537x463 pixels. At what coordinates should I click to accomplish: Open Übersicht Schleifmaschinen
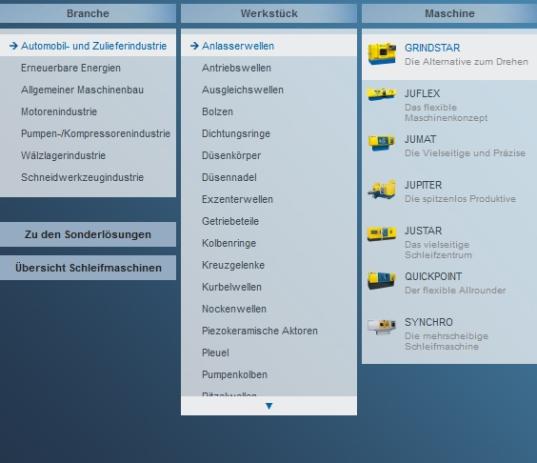[x=88, y=268]
